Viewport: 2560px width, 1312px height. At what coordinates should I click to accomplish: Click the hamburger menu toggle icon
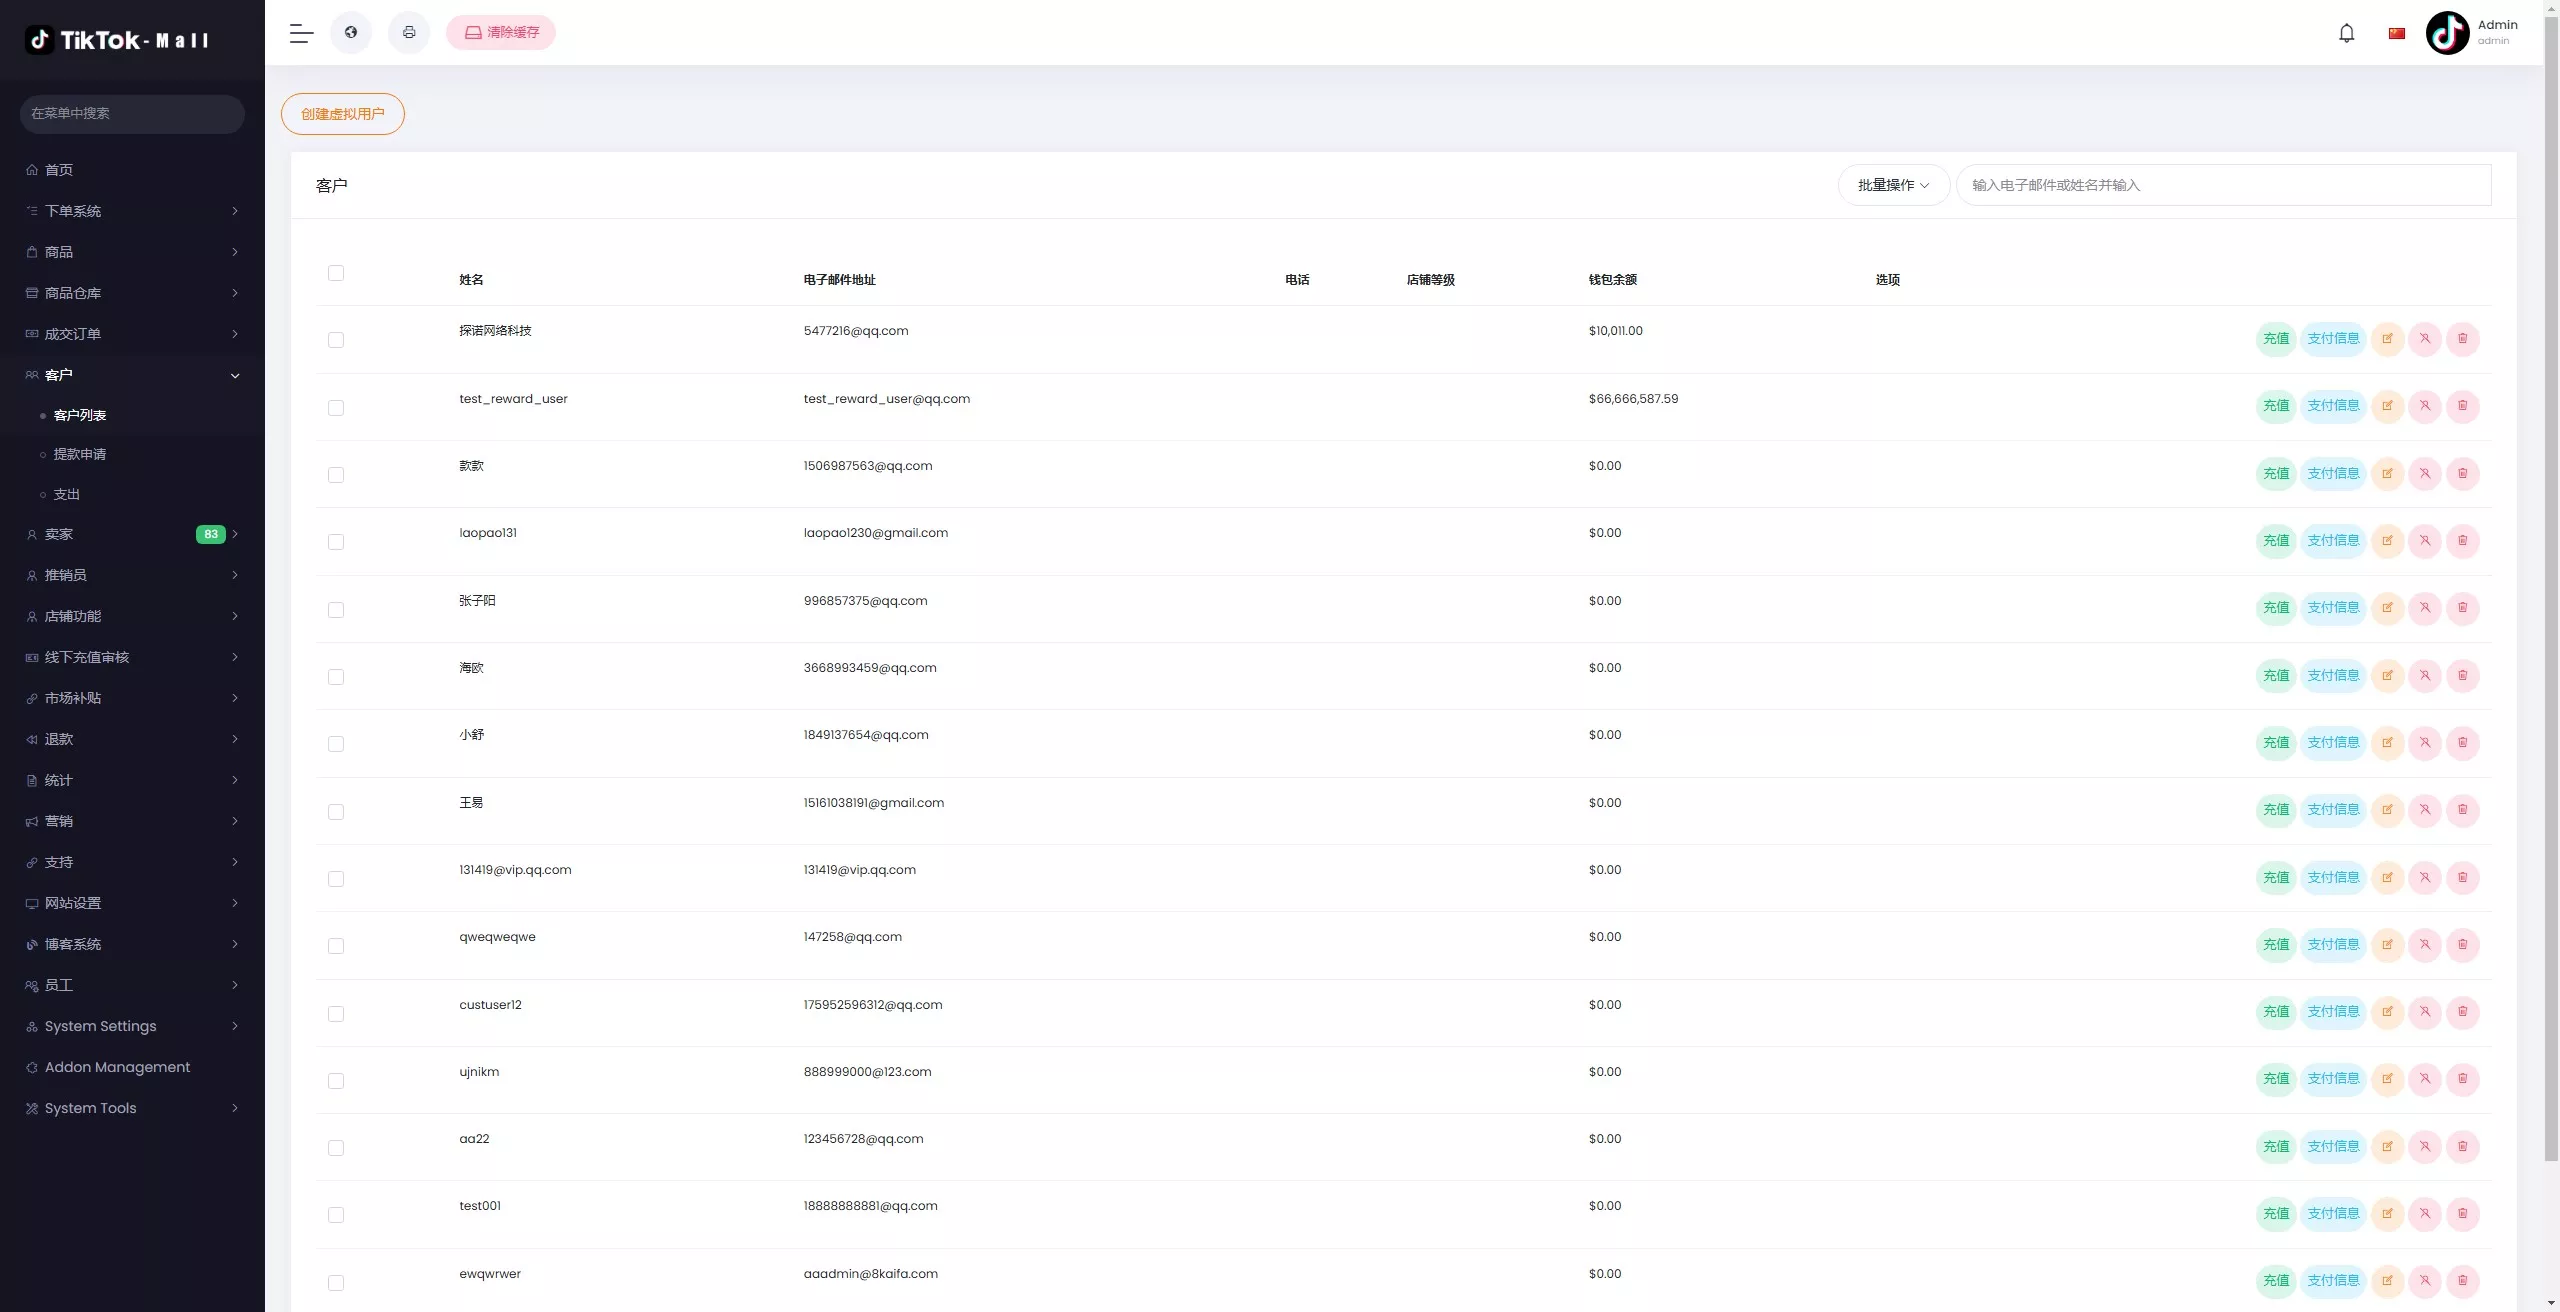pos(301,33)
